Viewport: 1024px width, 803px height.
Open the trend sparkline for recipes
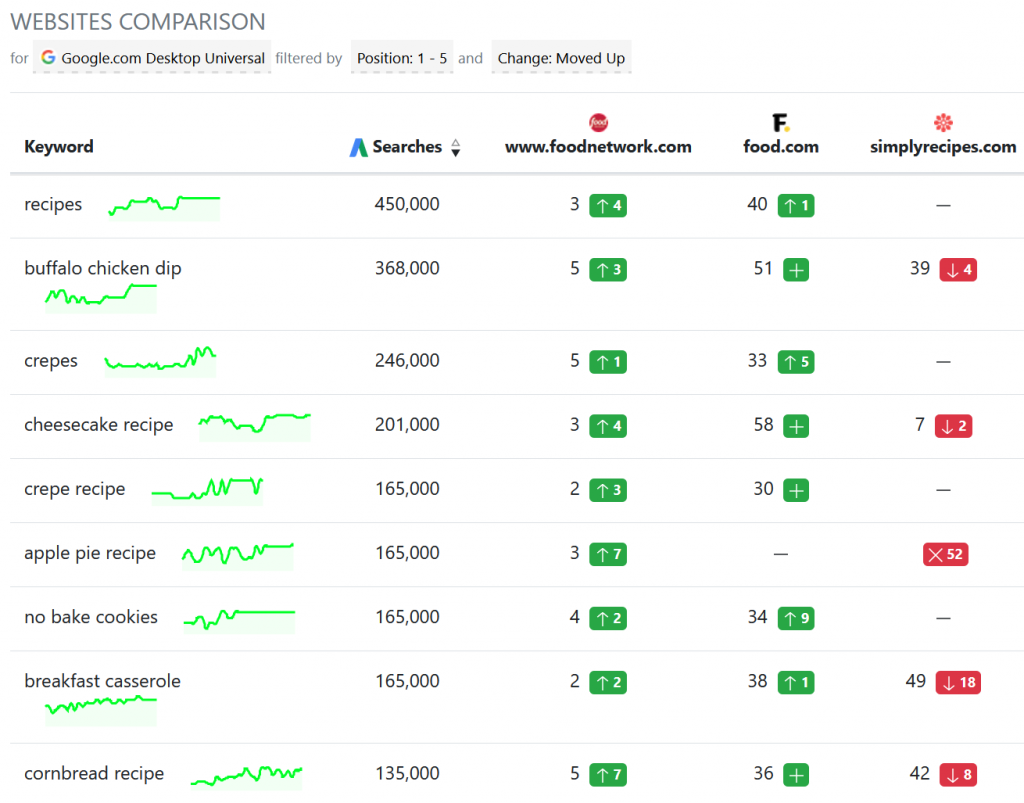pyautogui.click(x=165, y=207)
